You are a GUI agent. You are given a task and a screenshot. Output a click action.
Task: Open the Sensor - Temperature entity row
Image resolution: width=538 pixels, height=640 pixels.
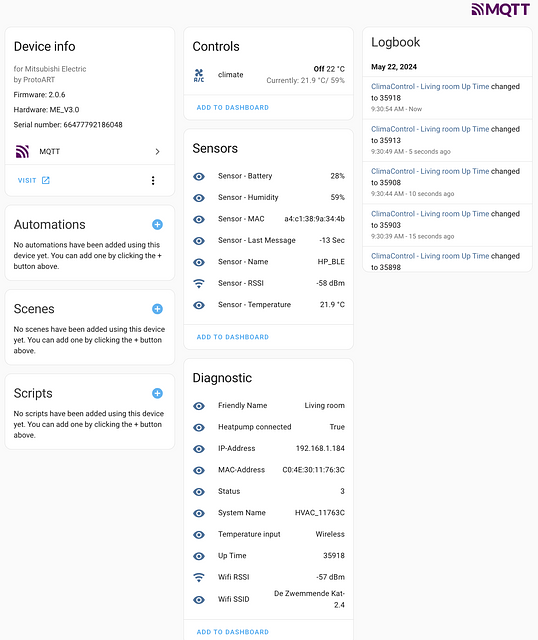pos(269,305)
